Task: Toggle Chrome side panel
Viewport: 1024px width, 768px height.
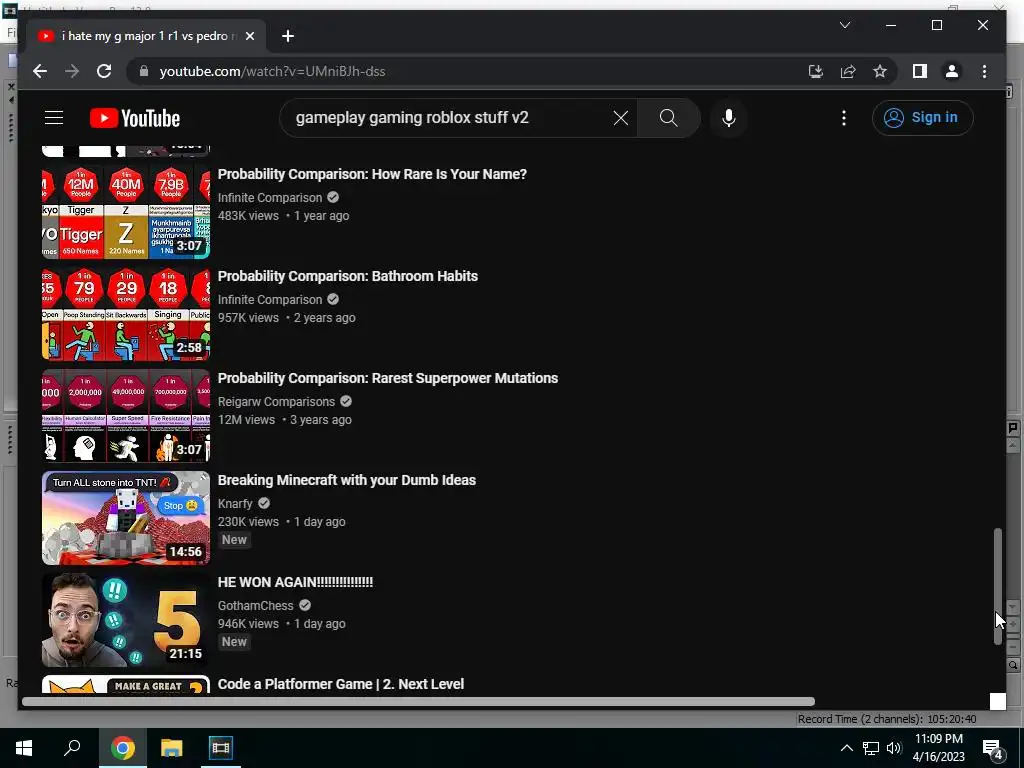Action: (920, 71)
